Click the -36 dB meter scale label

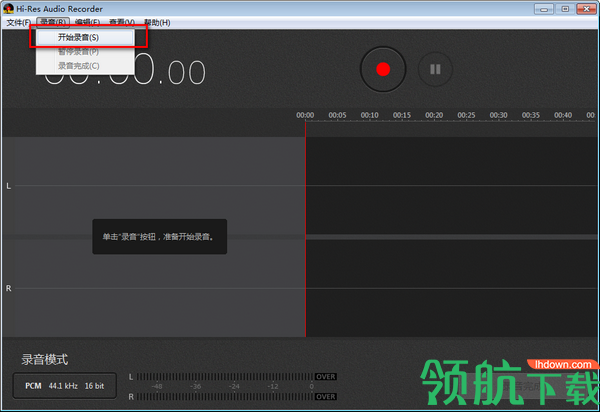tap(196, 386)
